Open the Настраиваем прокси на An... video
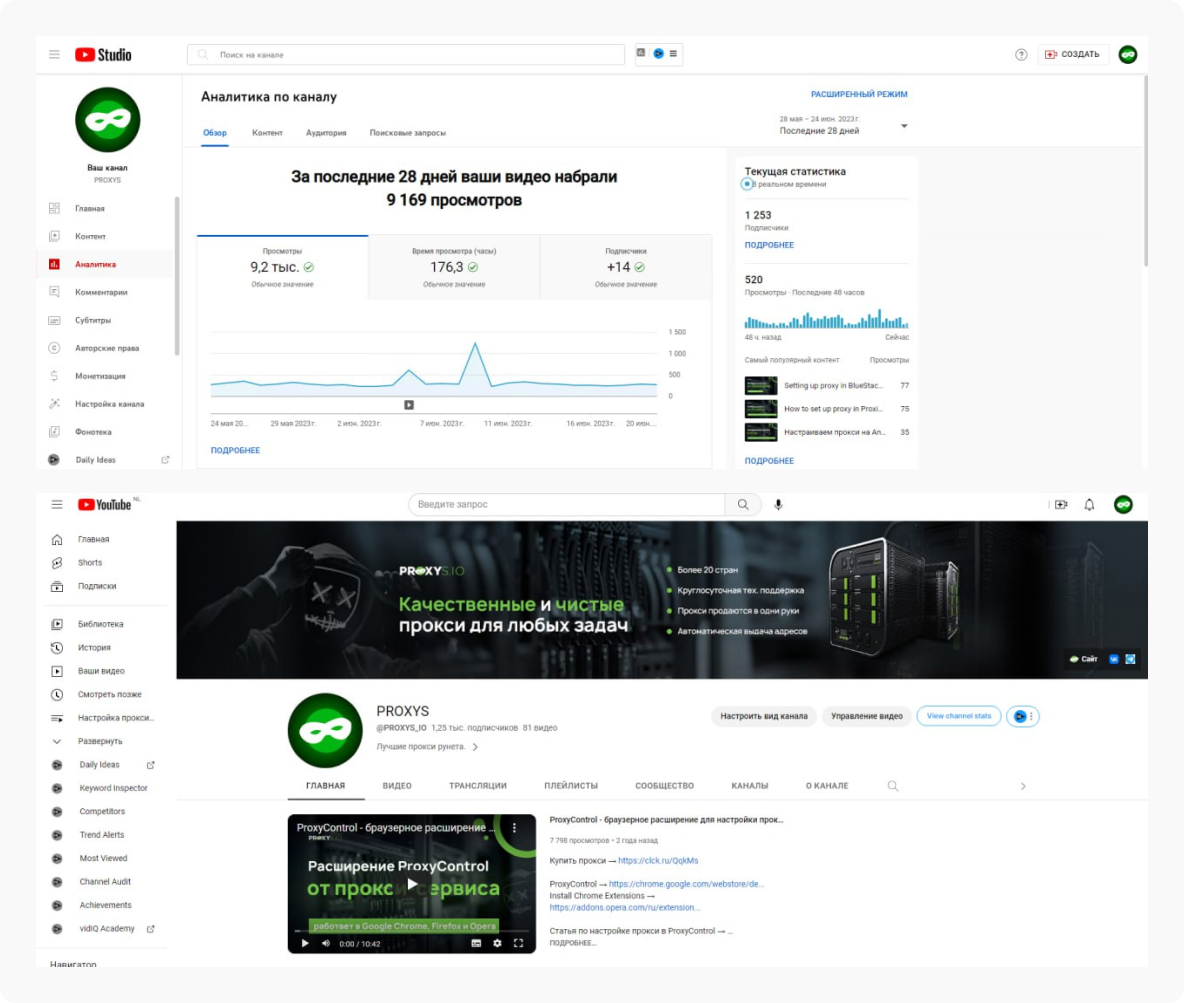Image resolution: width=1184 pixels, height=1003 pixels. 827,433
